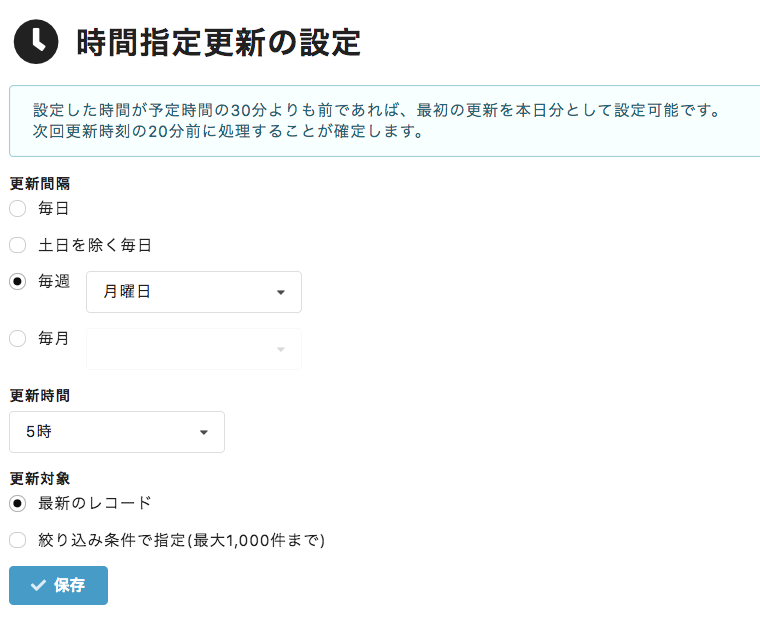Select the 毎日 radio button
760x620 pixels.
point(17,208)
